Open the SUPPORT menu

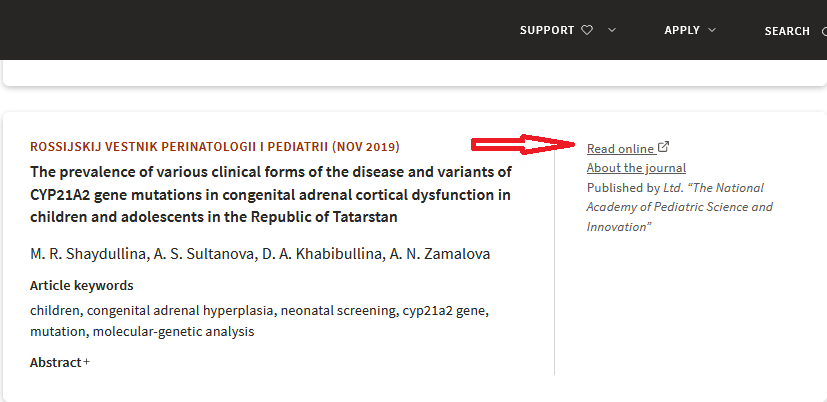pos(547,30)
